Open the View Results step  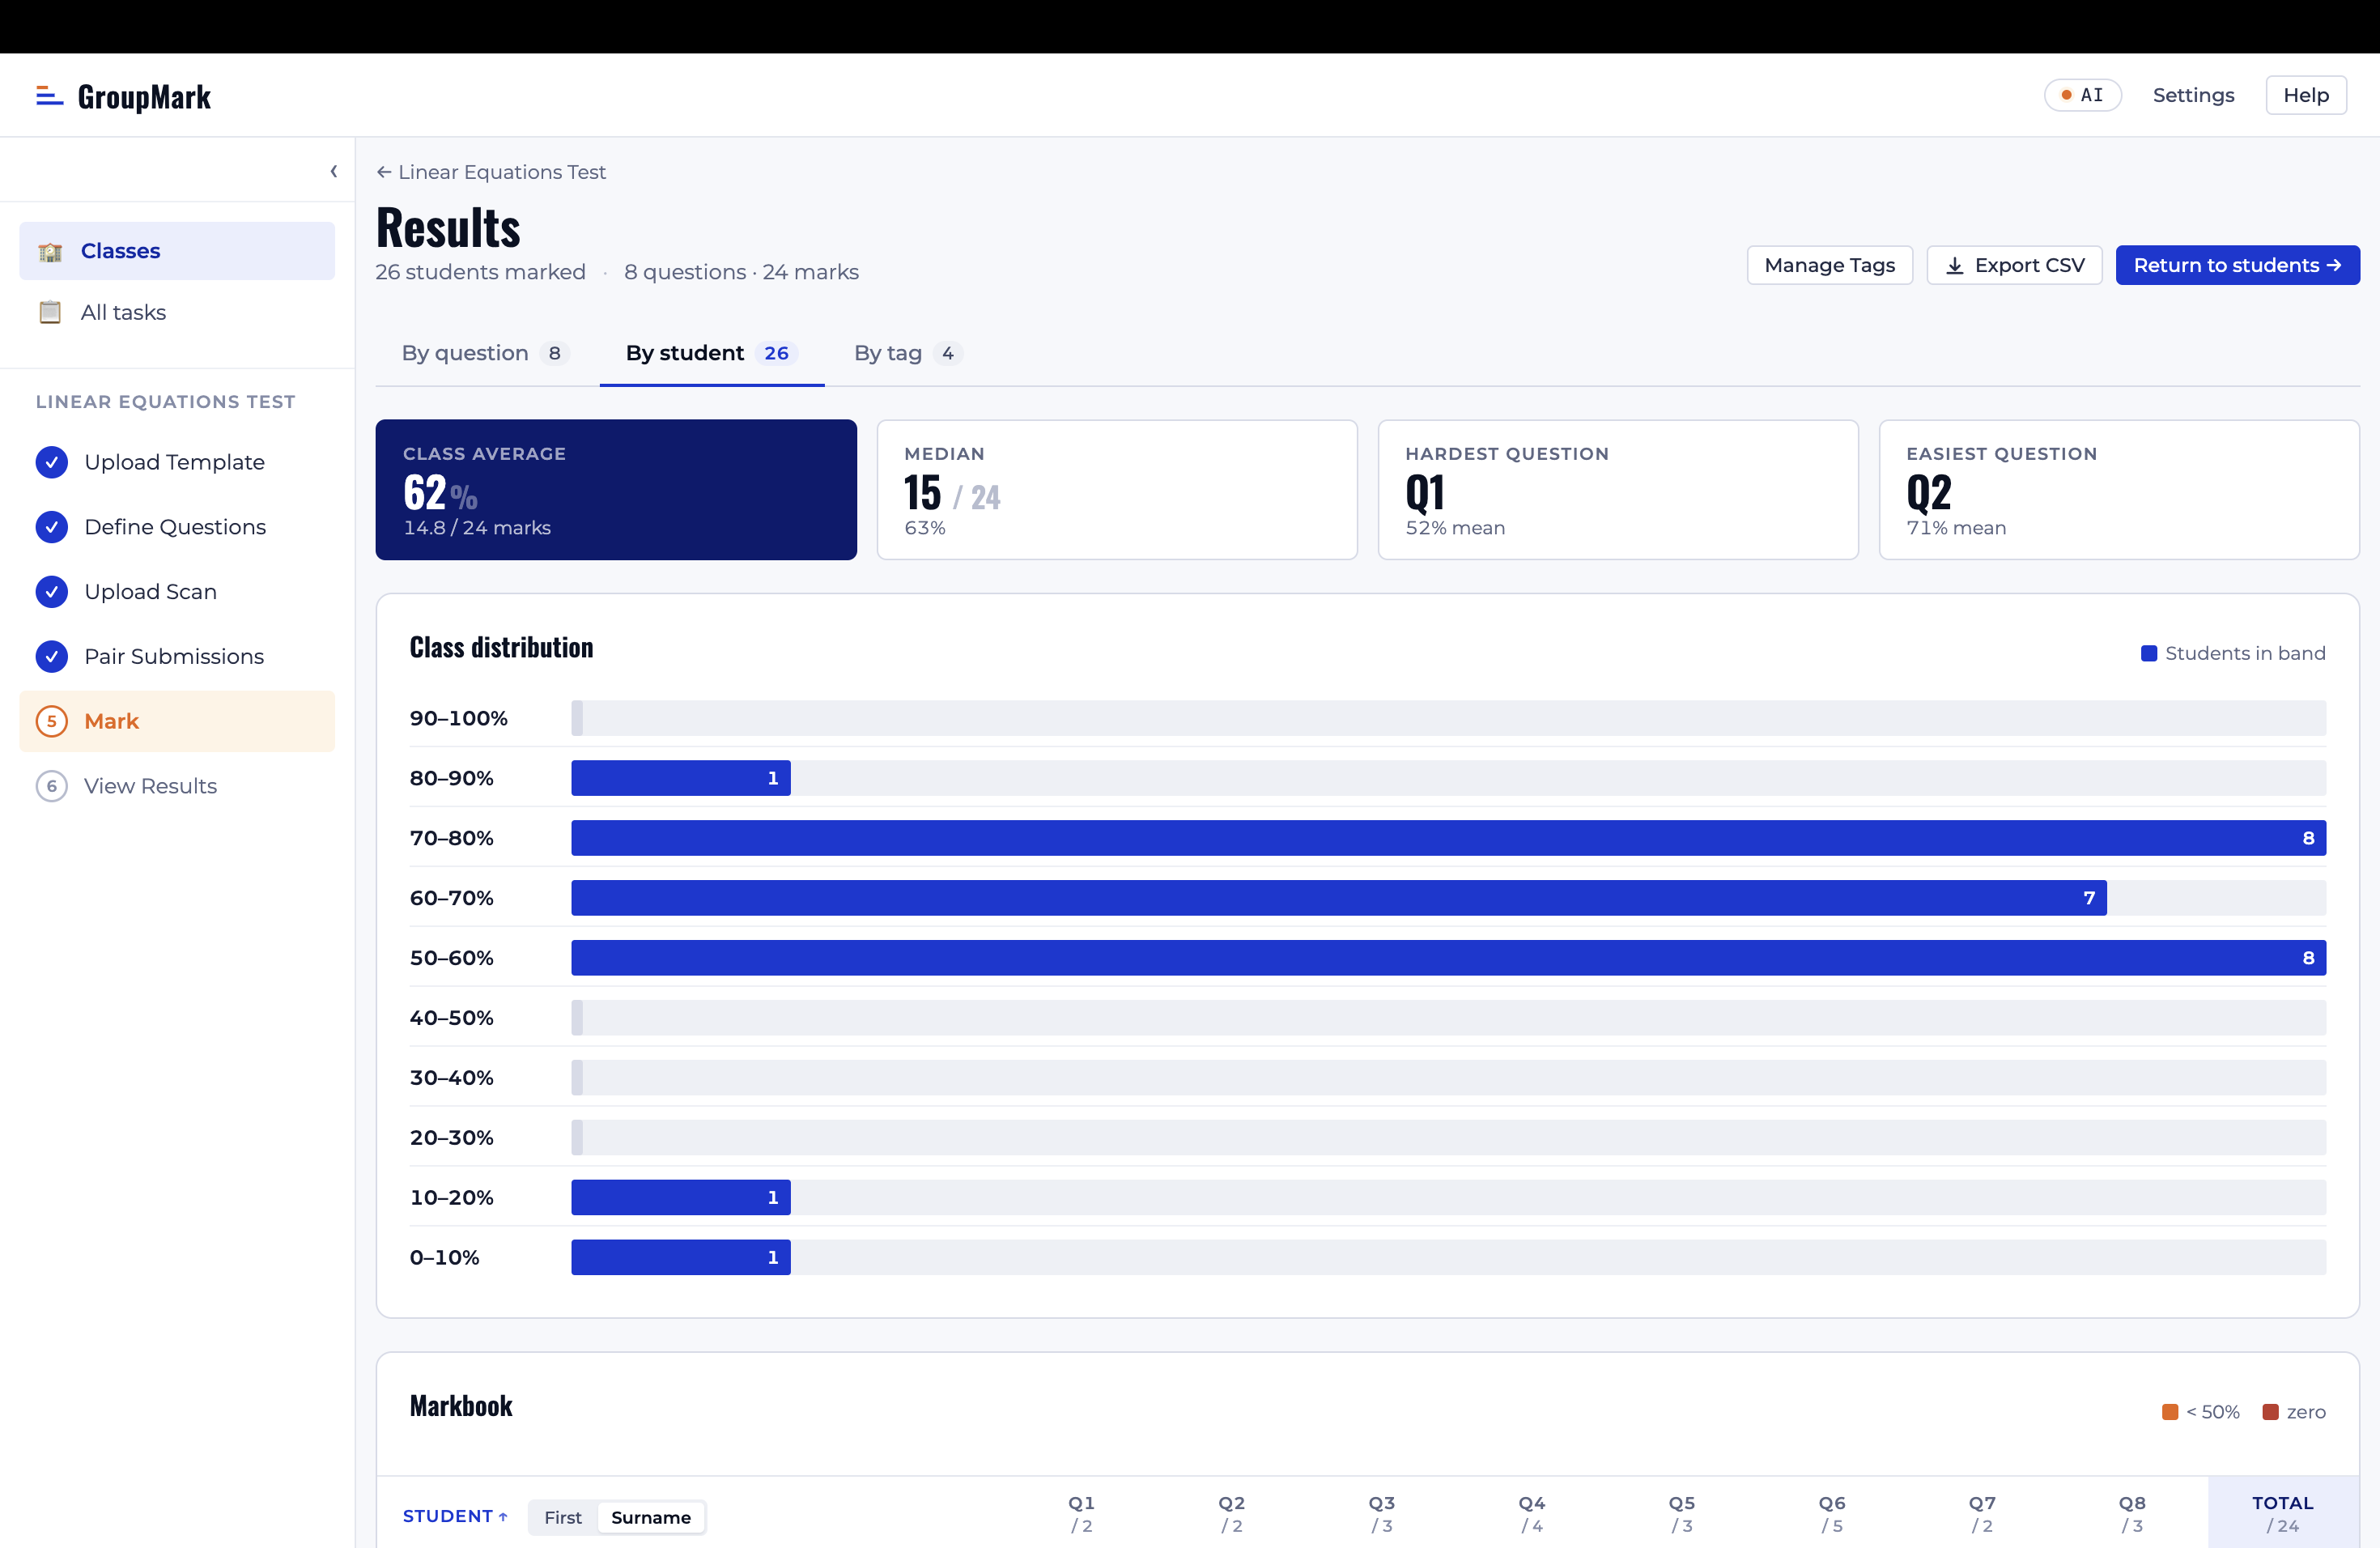pos(150,786)
